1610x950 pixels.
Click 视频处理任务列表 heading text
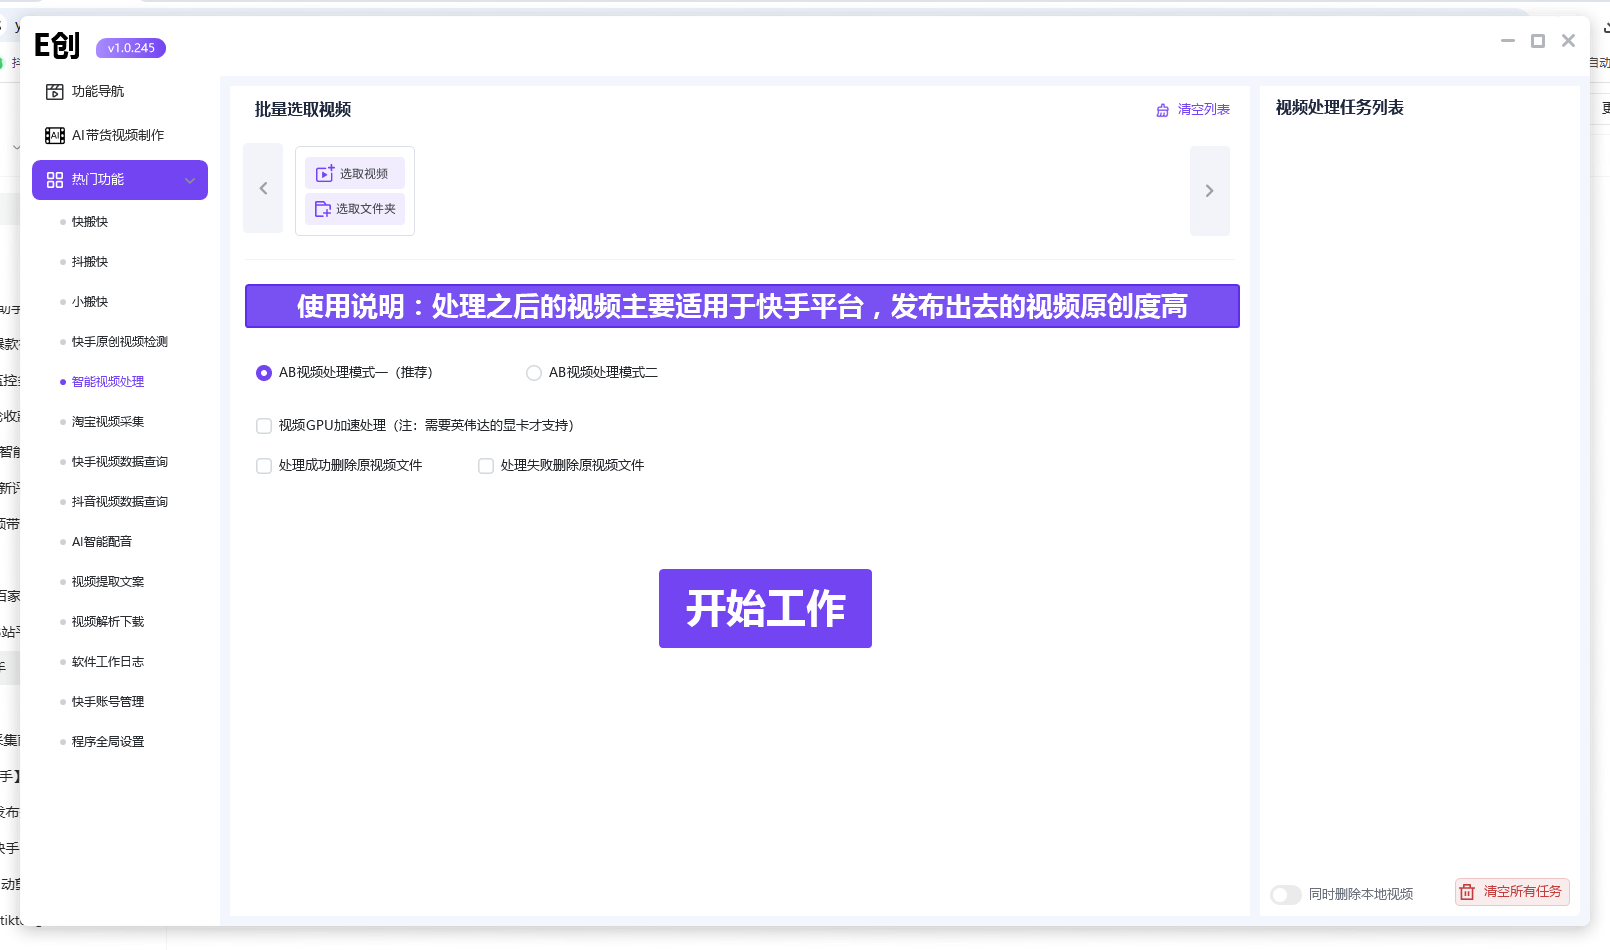coord(1340,108)
